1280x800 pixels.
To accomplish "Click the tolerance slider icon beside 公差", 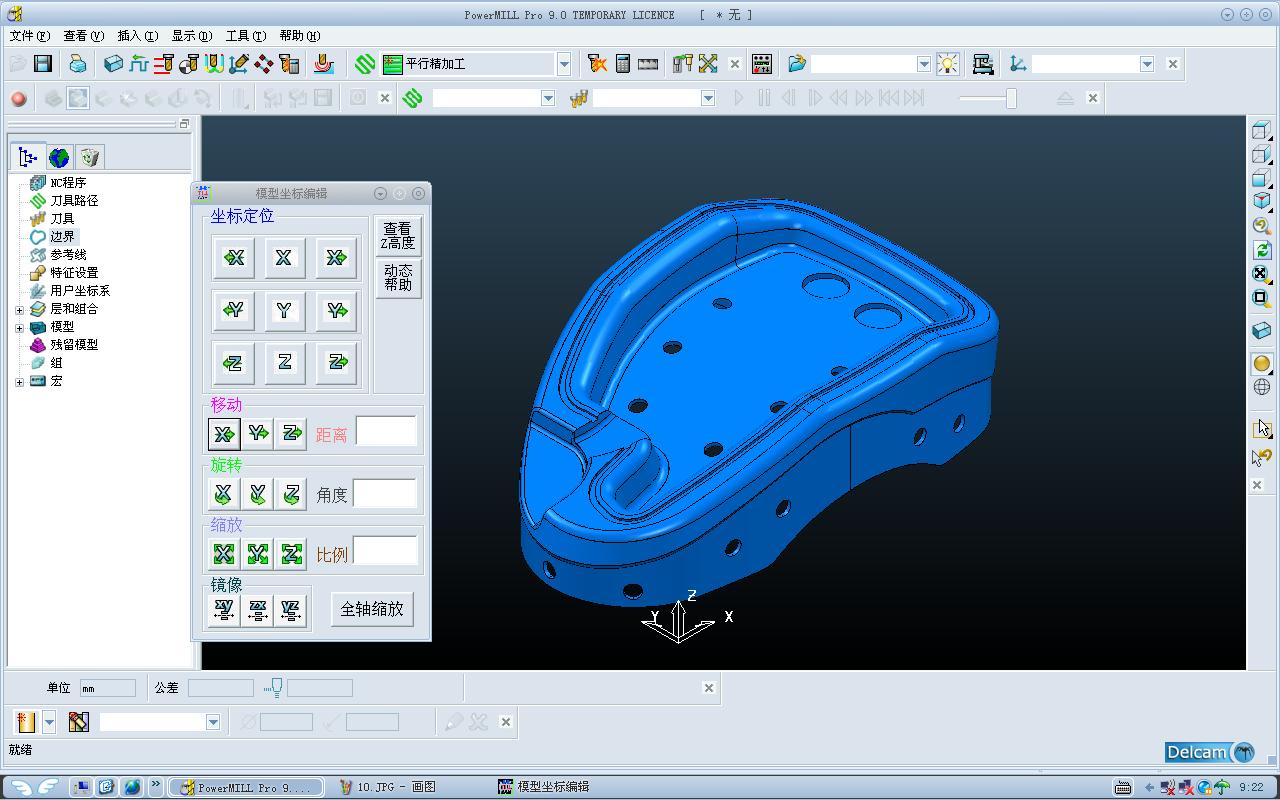I will pyautogui.click(x=273, y=688).
